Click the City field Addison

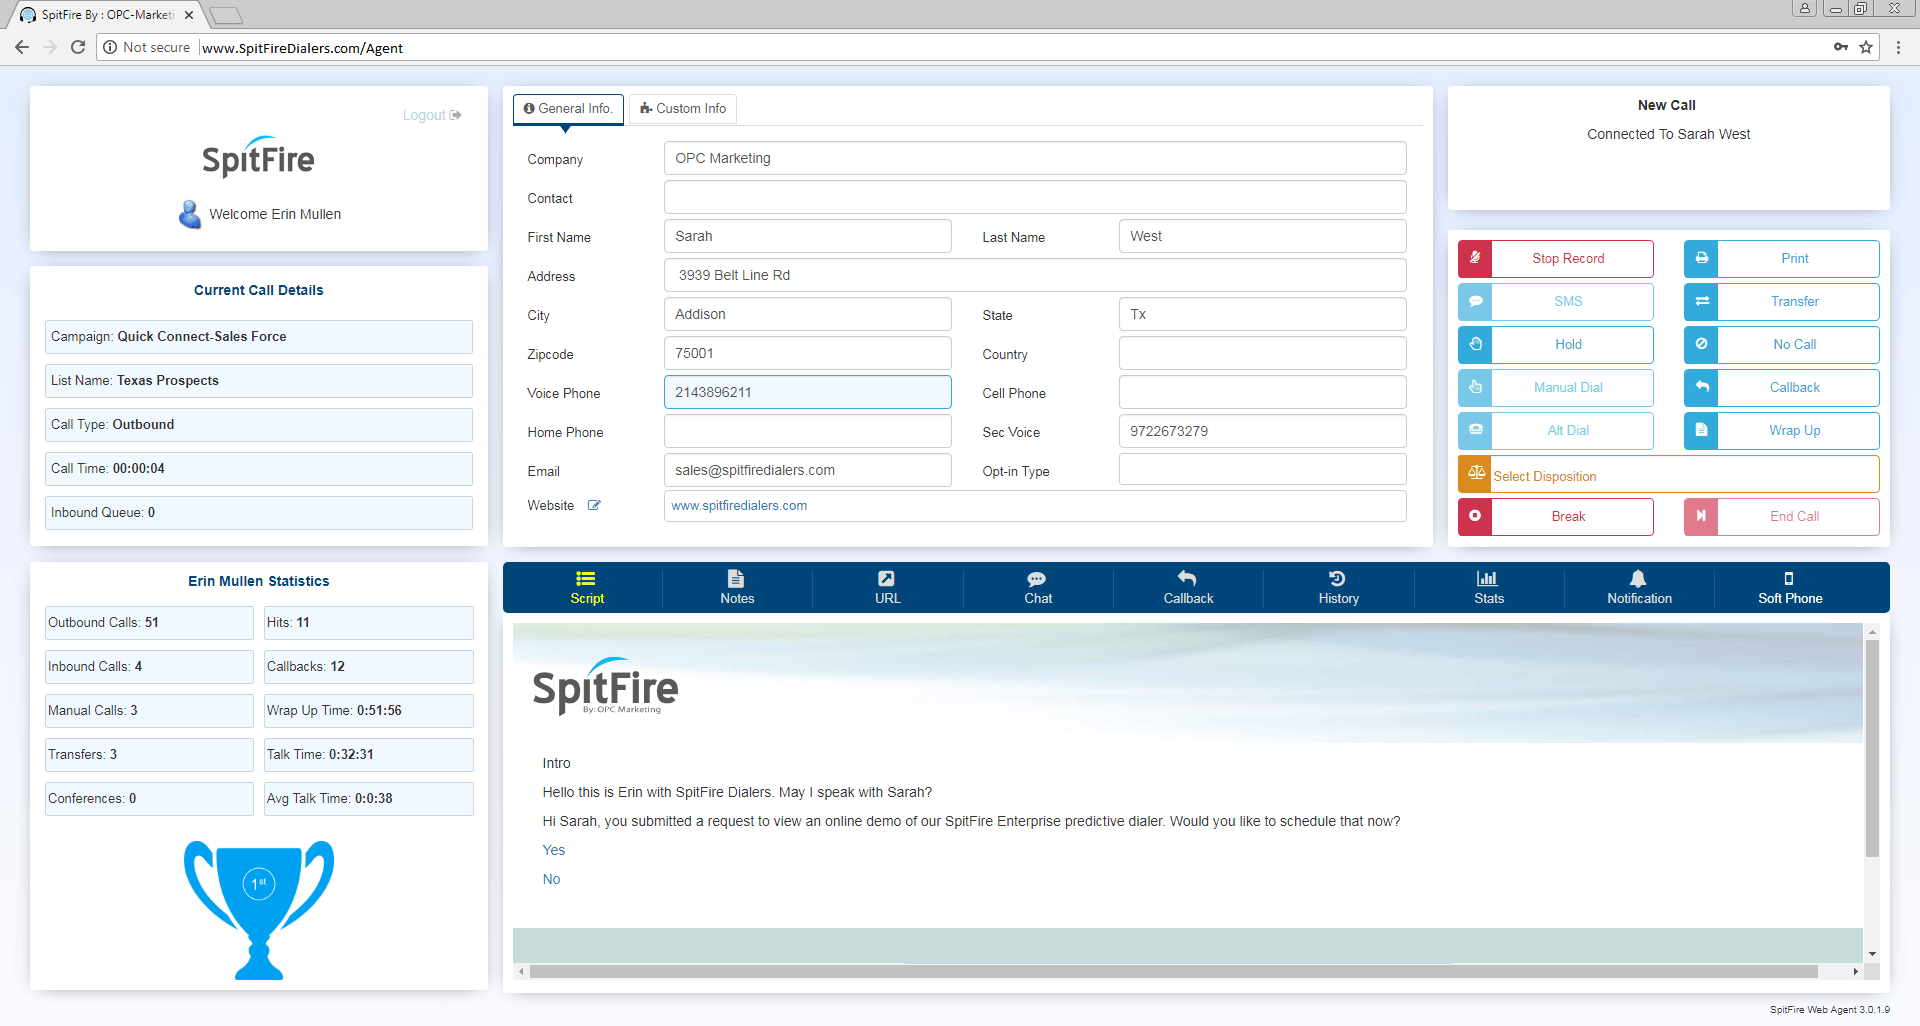point(807,314)
